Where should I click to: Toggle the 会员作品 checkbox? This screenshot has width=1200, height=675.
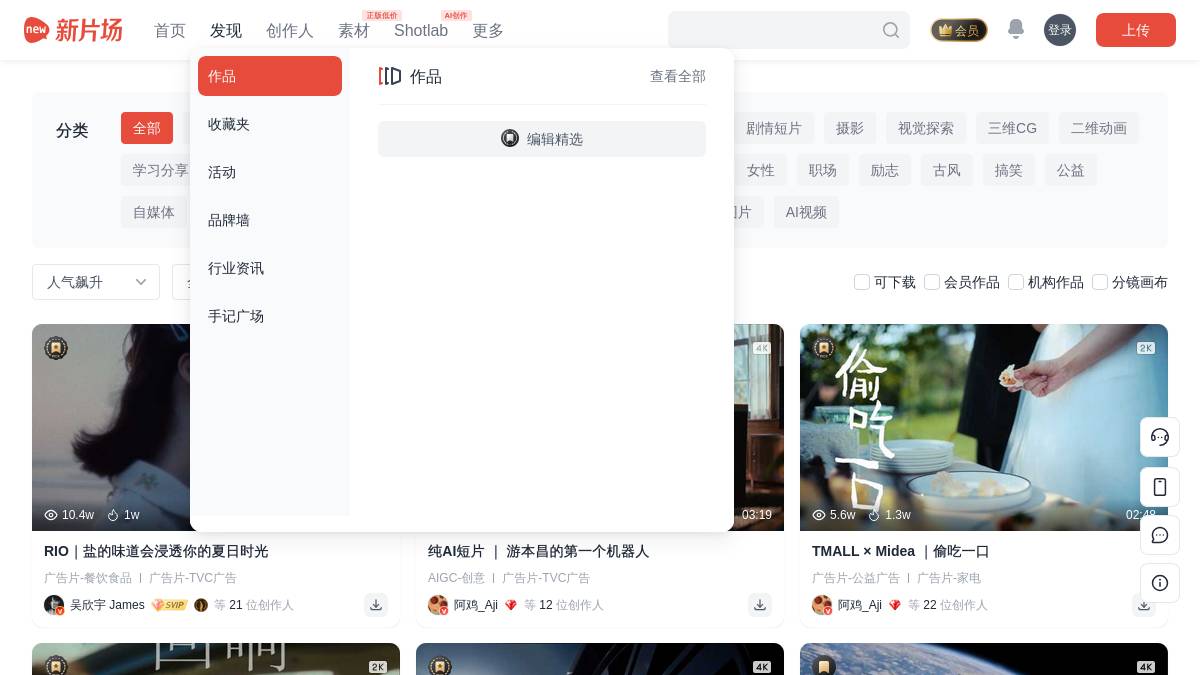click(x=932, y=282)
